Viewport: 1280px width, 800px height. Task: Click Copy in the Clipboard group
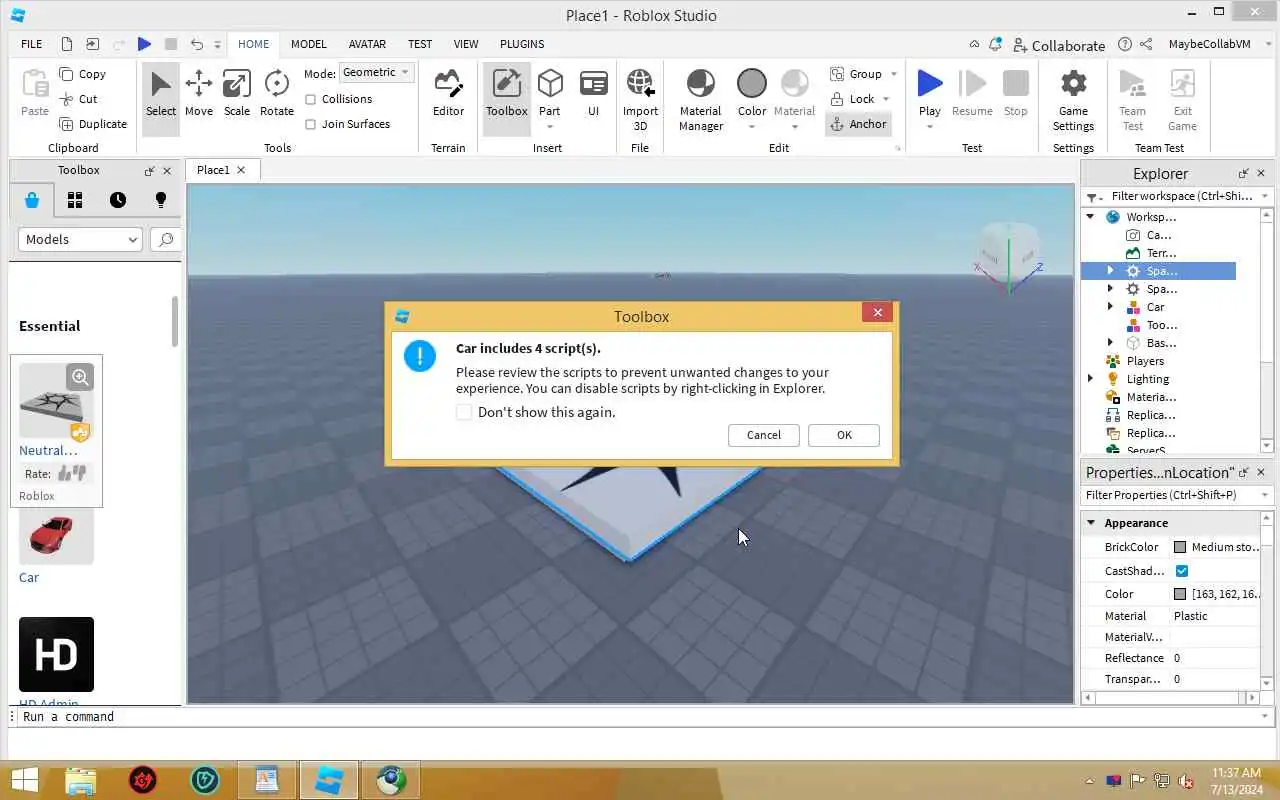pos(82,74)
